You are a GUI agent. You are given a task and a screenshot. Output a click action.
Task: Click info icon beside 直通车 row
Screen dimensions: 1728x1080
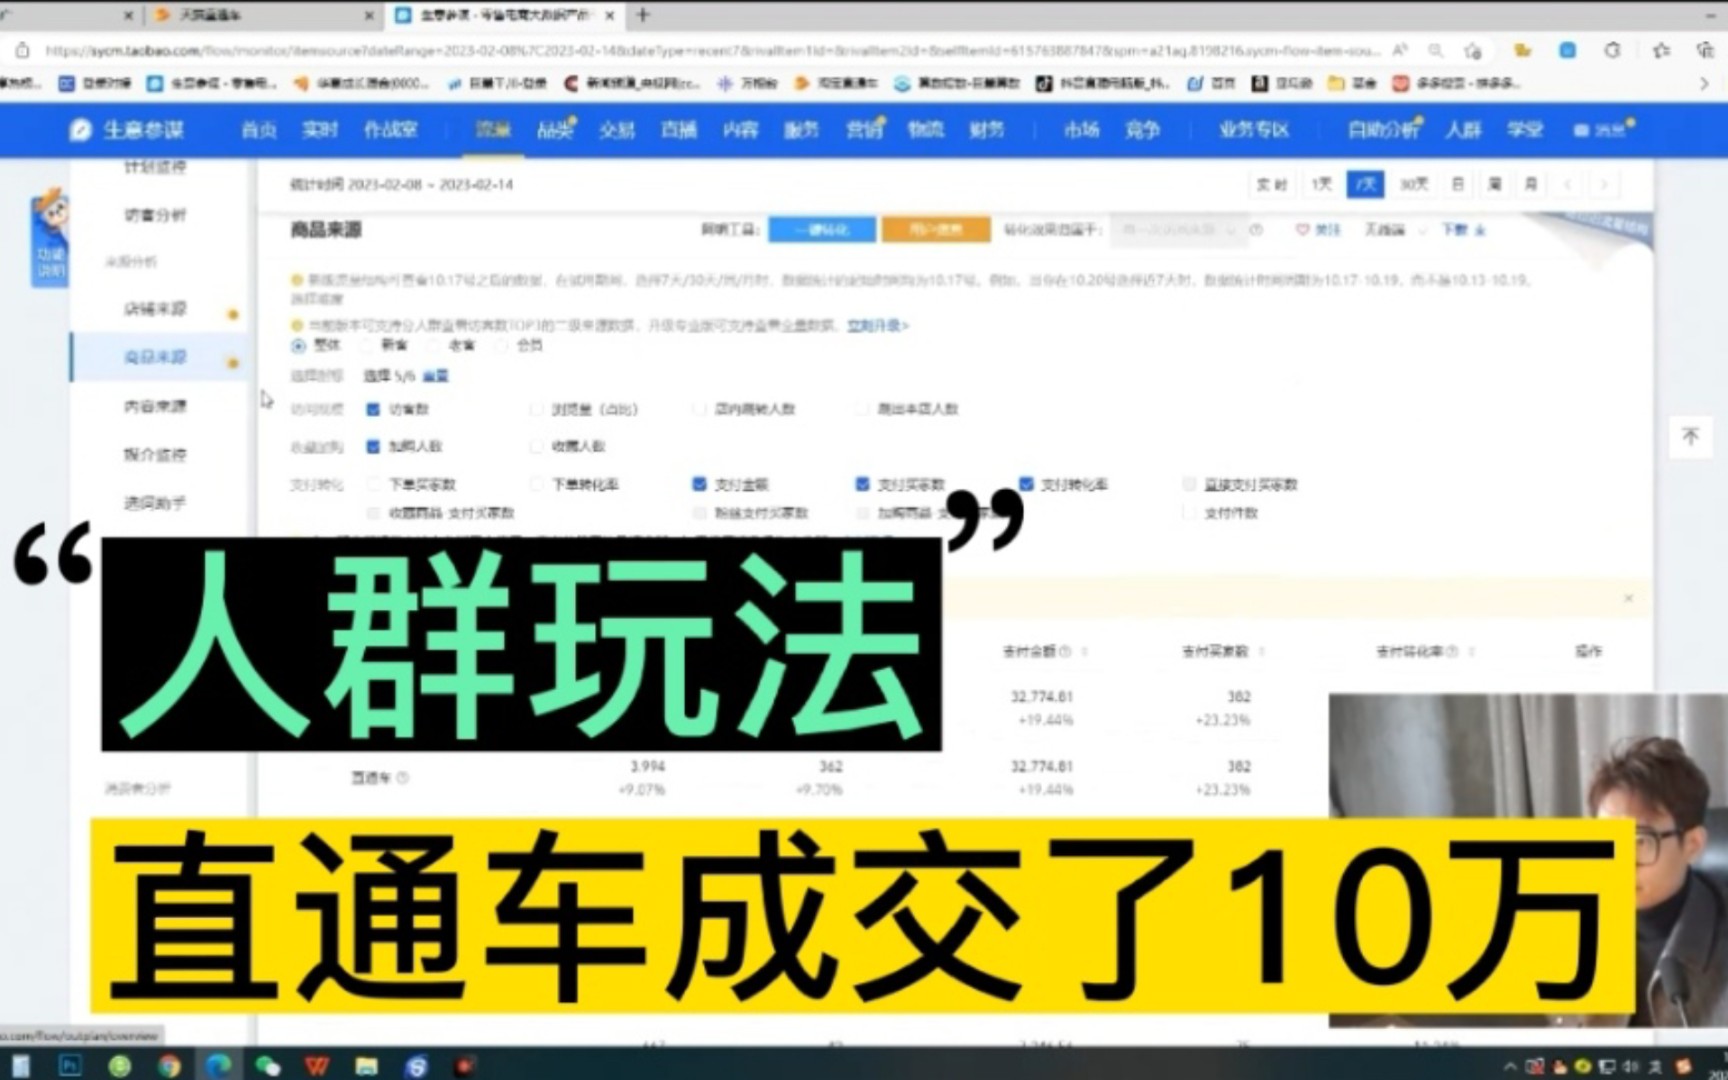[x=402, y=777]
